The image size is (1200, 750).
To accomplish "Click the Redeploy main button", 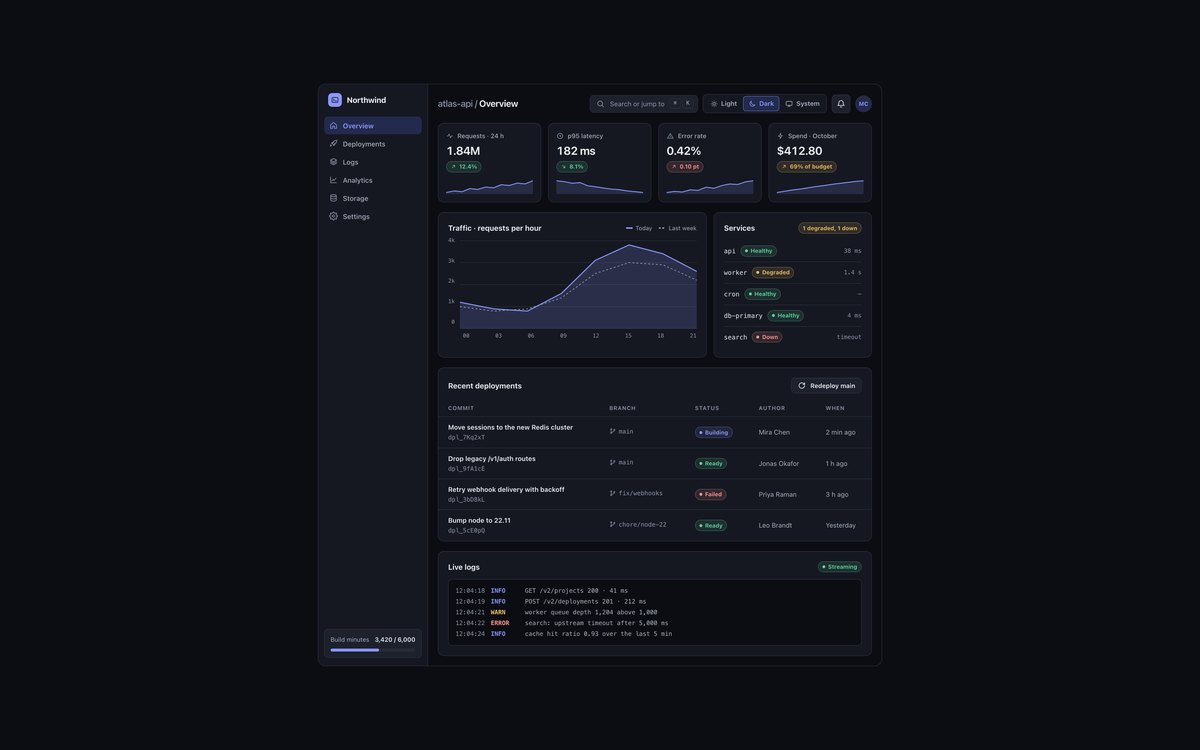I will click(826, 386).
